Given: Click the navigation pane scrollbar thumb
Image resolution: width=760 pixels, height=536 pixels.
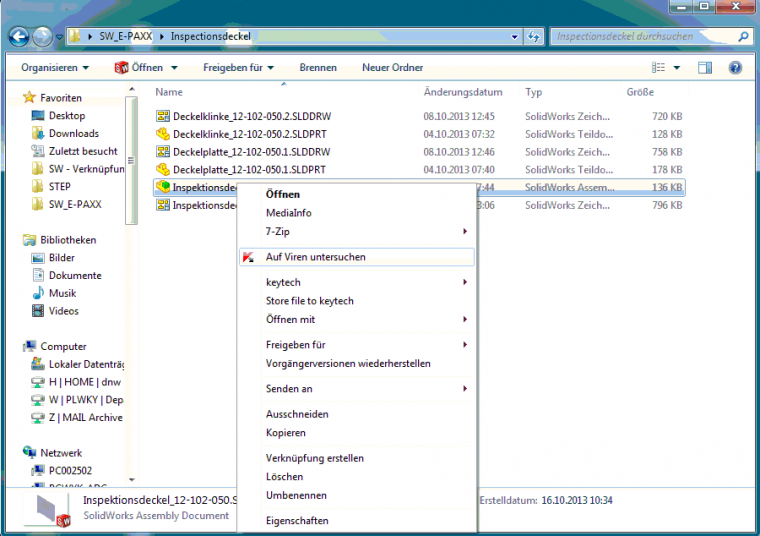Looking at the screenshot, I should (131, 160).
